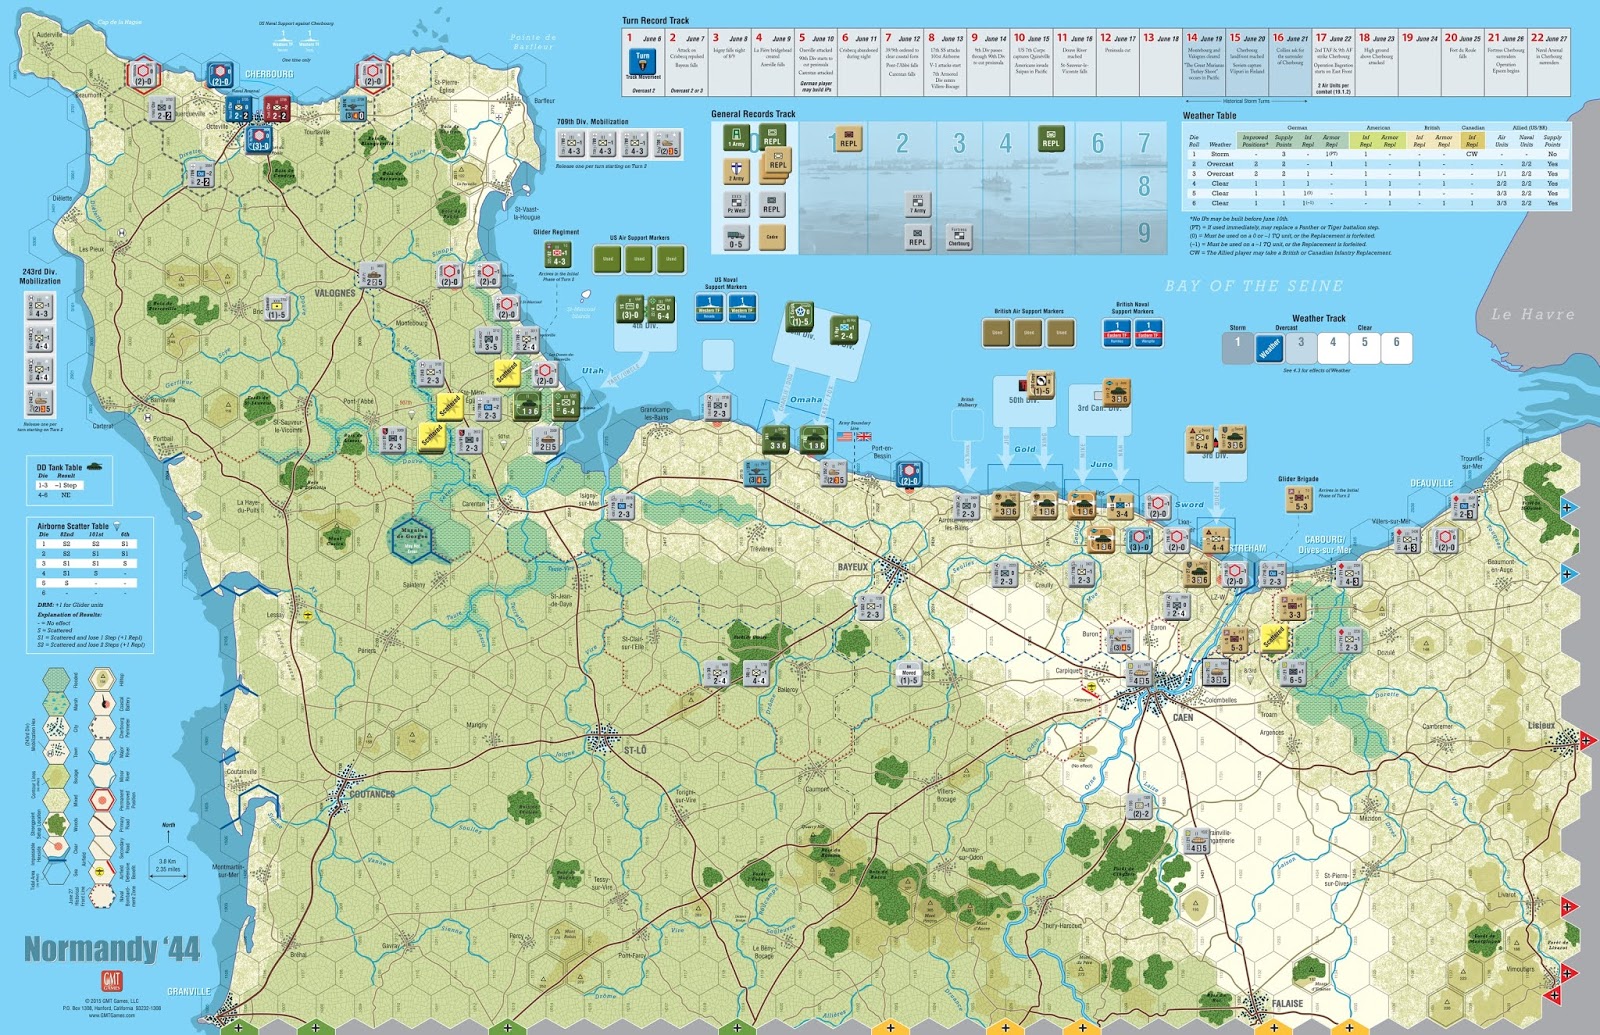Select the blue Turn marker on the Turn Record Track
This screenshot has width=1600, height=1035.
coord(642,63)
